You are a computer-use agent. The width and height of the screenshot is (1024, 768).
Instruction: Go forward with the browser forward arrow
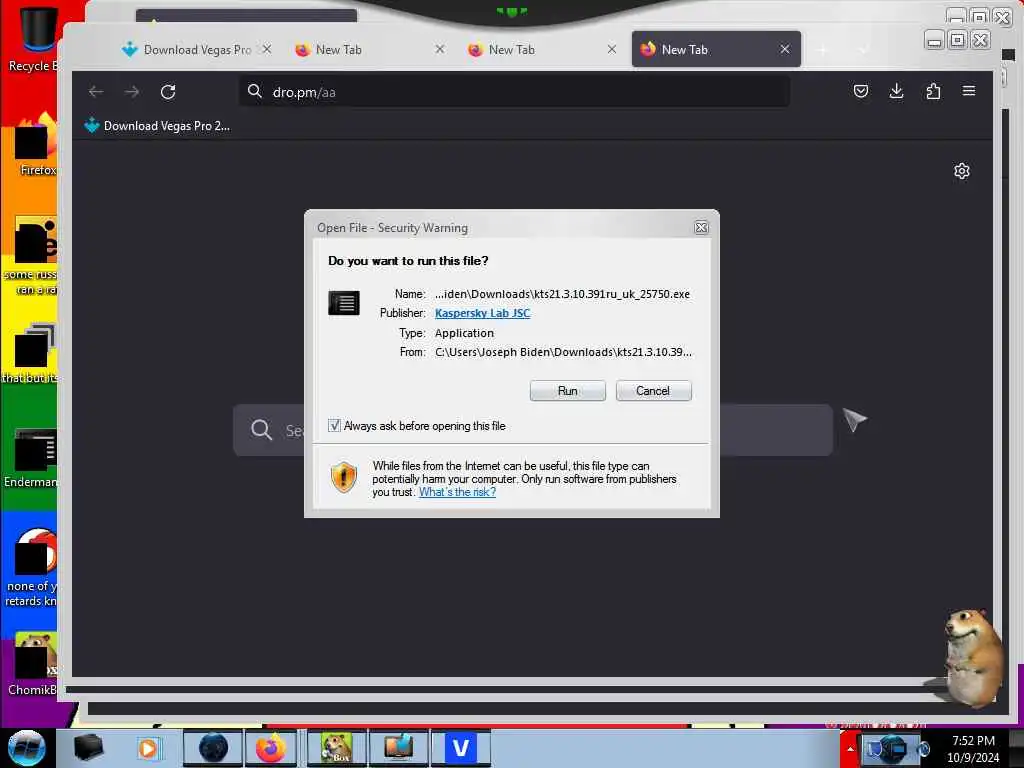pyautogui.click(x=132, y=91)
